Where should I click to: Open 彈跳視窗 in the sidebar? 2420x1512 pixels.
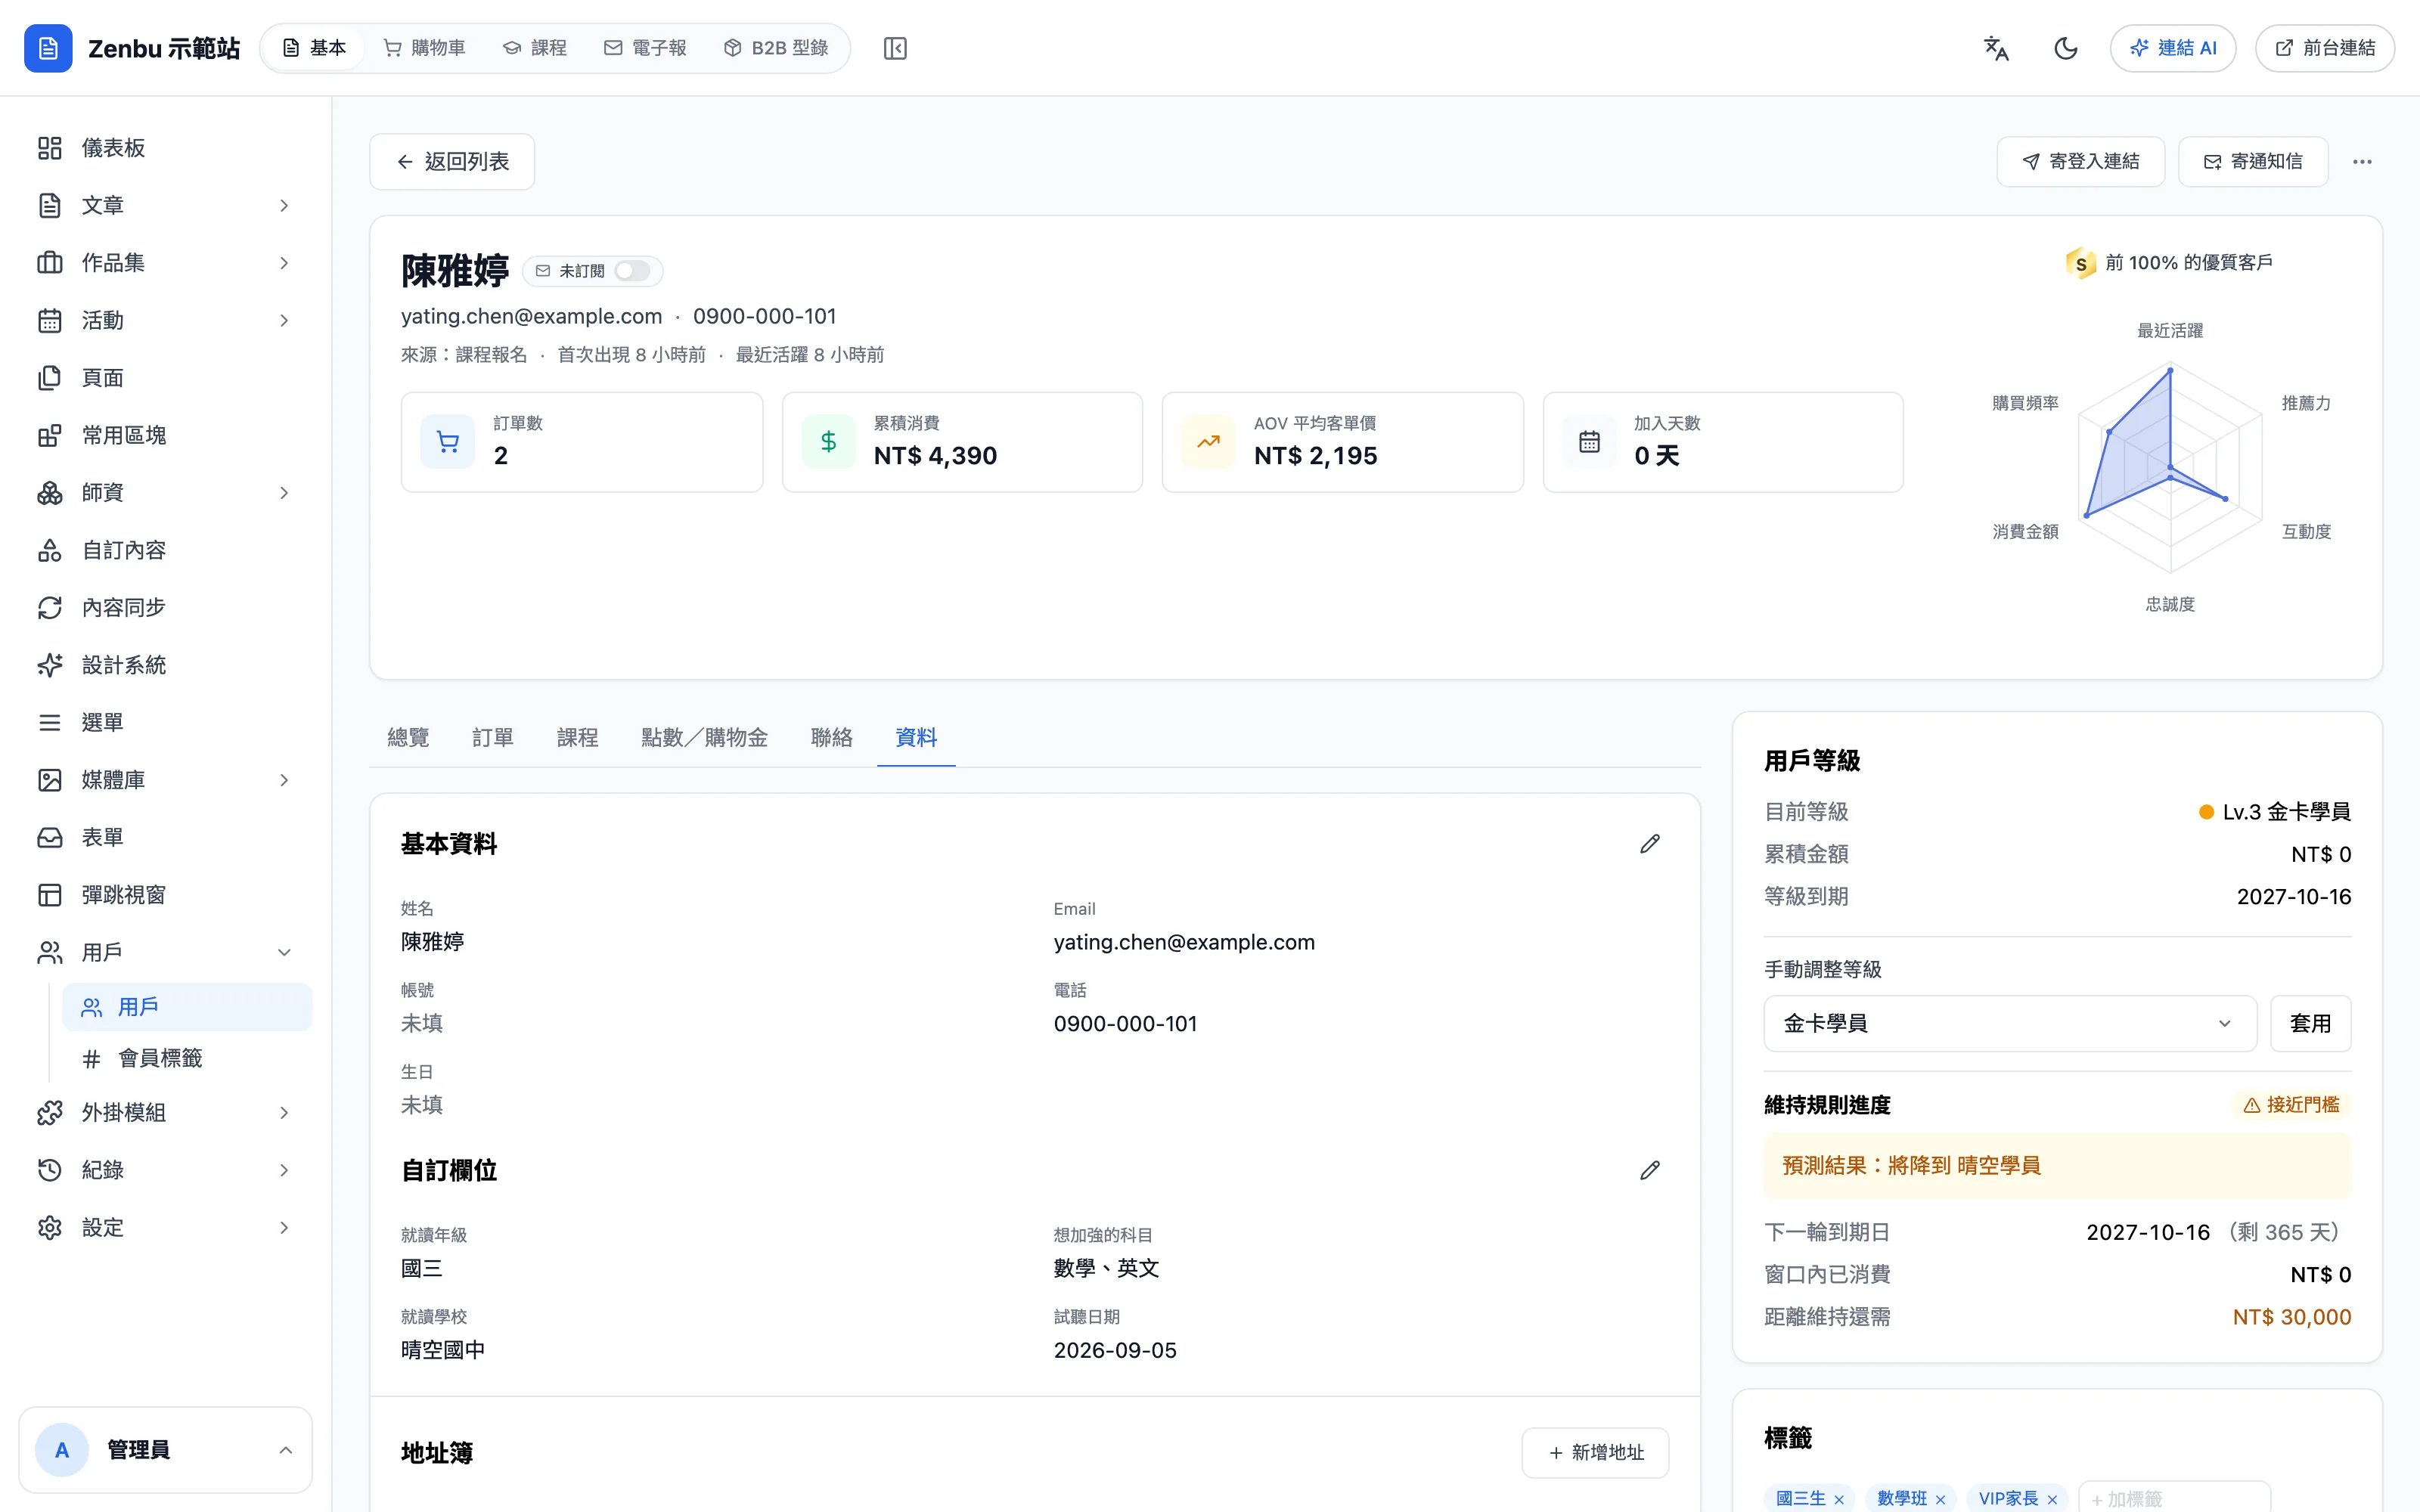pyautogui.click(x=166, y=895)
